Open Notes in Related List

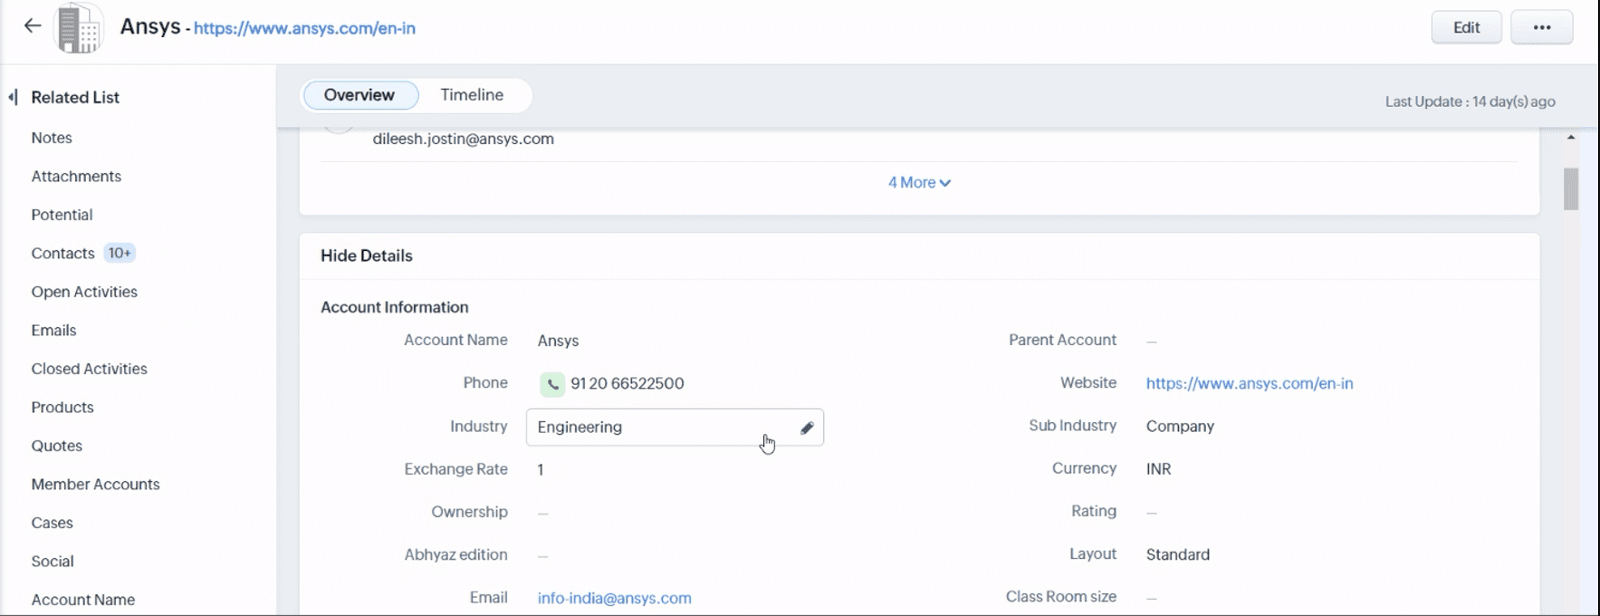coord(52,138)
